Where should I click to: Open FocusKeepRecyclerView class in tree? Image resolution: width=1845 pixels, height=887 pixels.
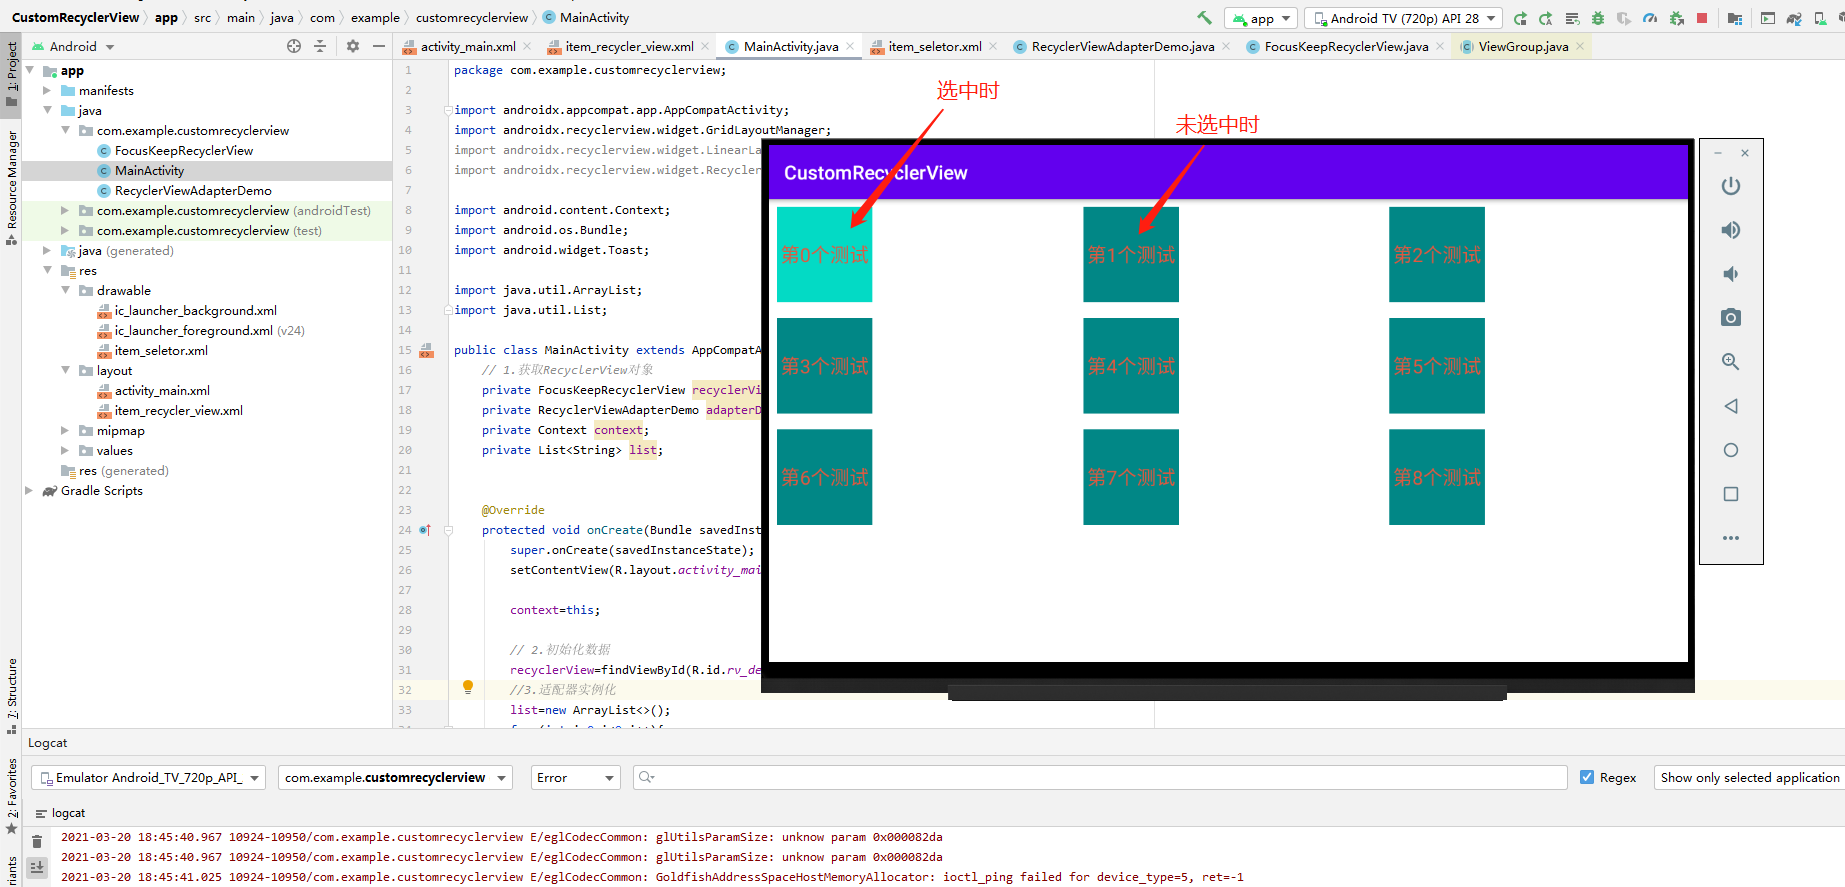pos(183,151)
